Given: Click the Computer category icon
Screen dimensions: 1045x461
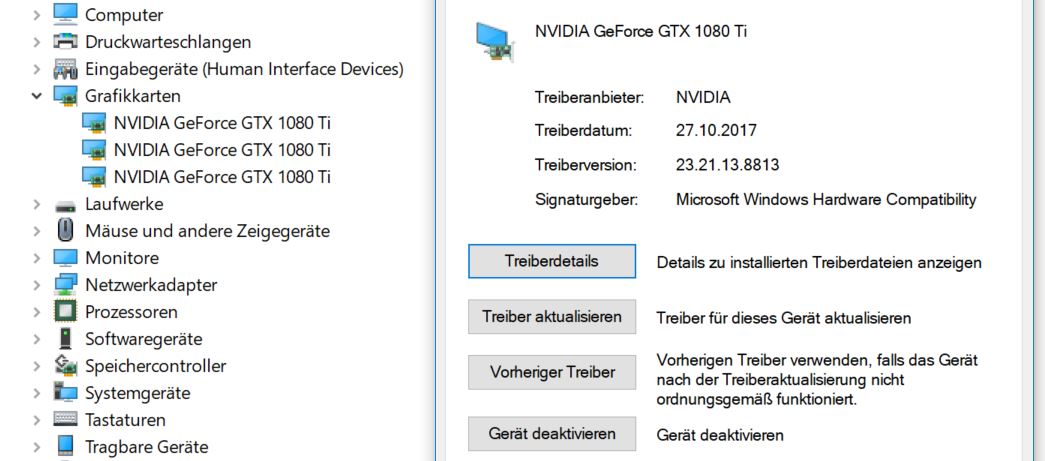Looking at the screenshot, I should [x=65, y=14].
